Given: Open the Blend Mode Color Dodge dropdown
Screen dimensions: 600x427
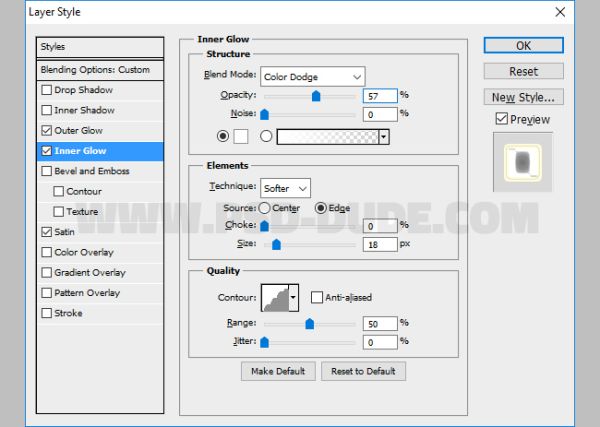Looking at the screenshot, I should (313, 77).
